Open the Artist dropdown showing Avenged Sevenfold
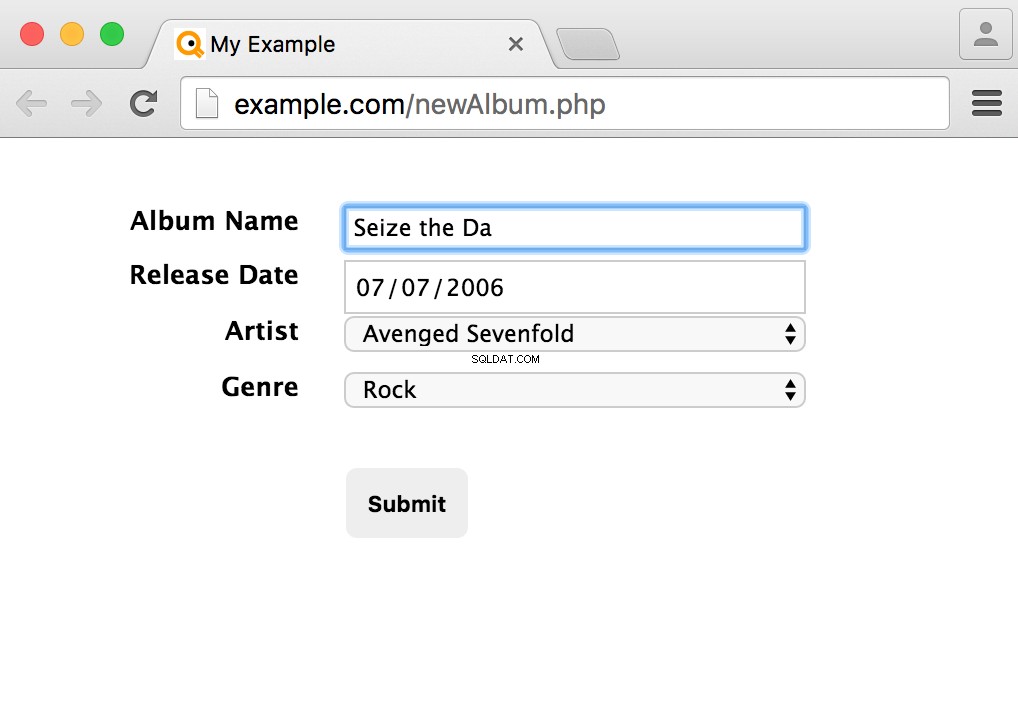This screenshot has height=720, width=1018. coord(575,334)
